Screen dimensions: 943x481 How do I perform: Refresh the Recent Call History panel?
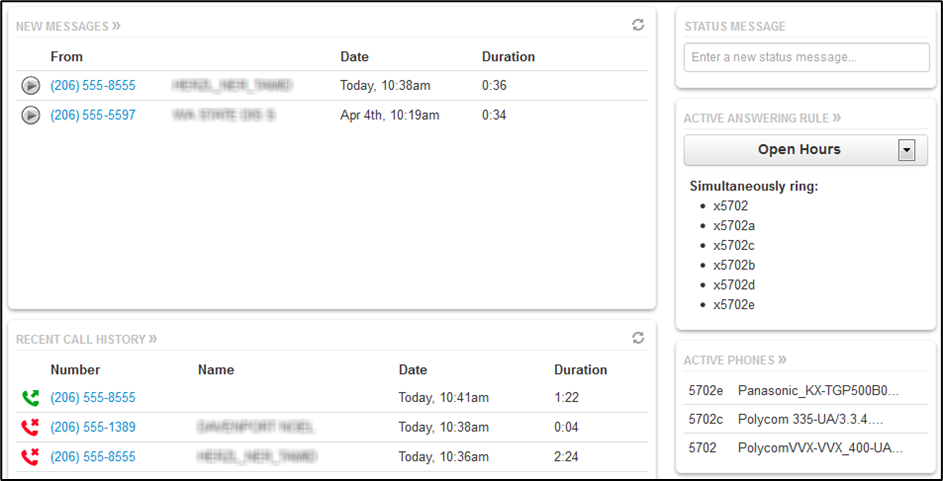pyautogui.click(x=638, y=338)
